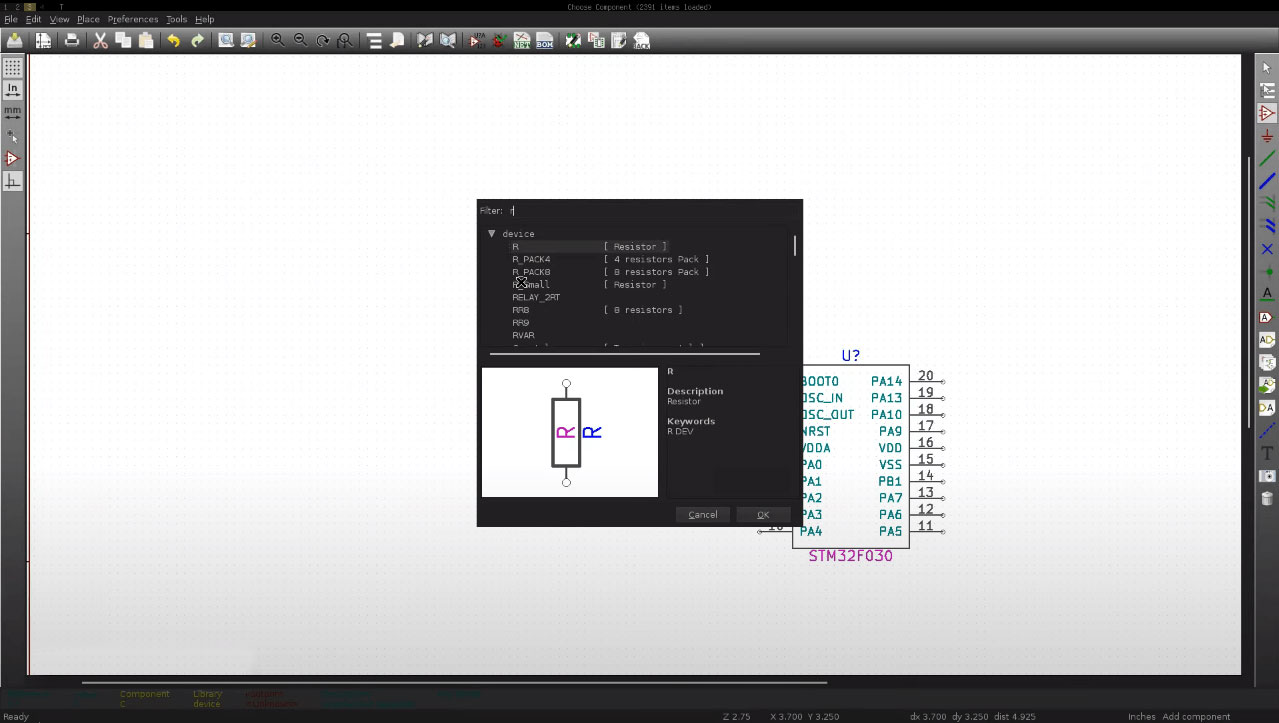The height and width of the screenshot is (723, 1279).
Task: Click the Print schematic icon
Action: point(72,41)
